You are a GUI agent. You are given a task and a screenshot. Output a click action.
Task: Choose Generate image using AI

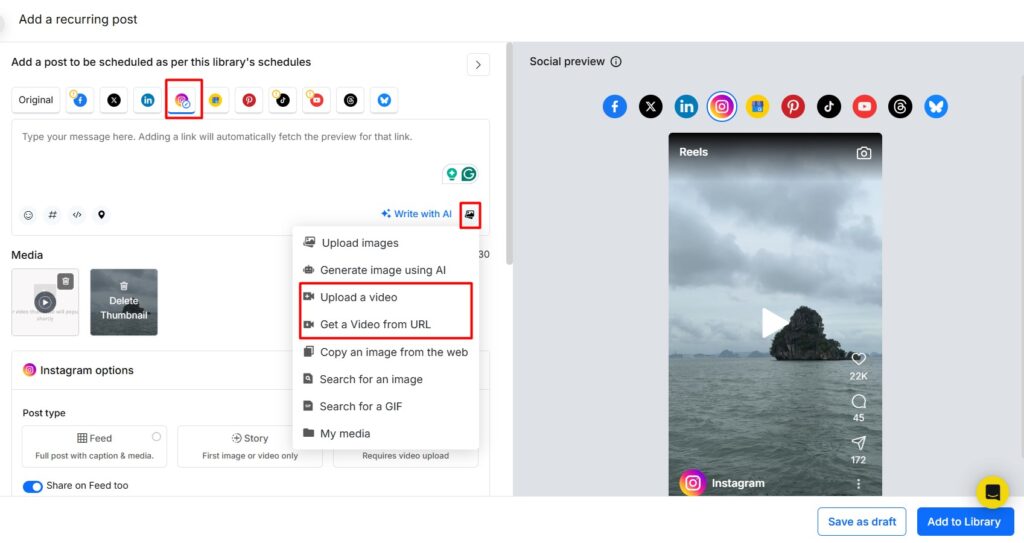click(x=385, y=270)
